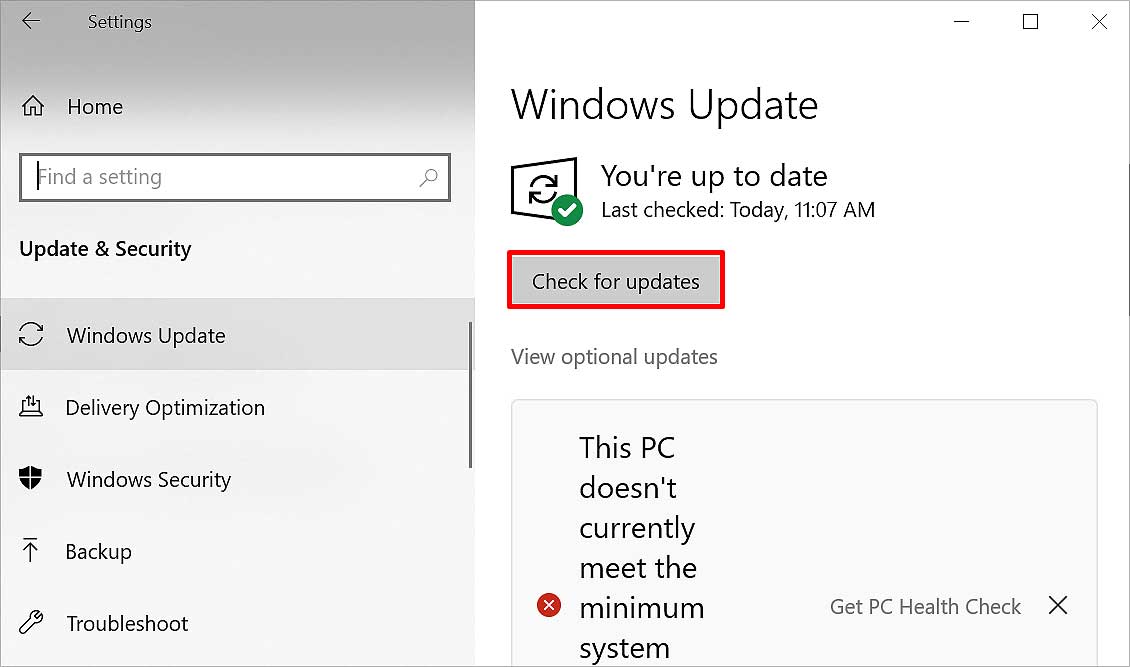Click the Update & Security heading

[105, 249]
